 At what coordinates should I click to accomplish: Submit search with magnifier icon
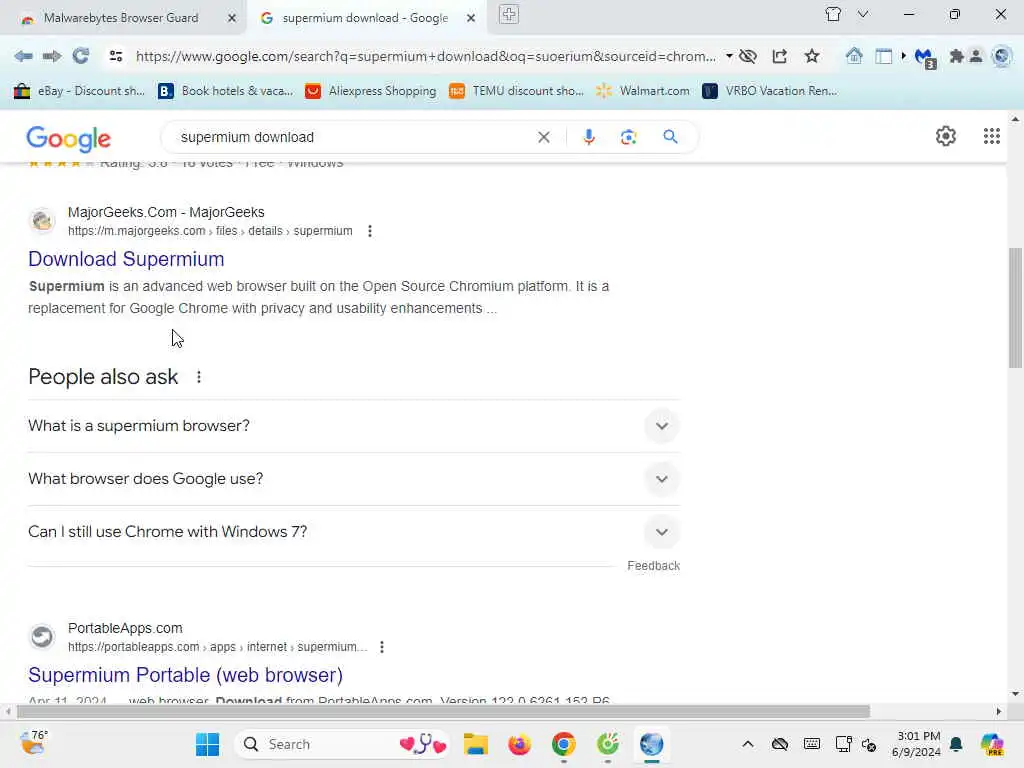(x=670, y=137)
